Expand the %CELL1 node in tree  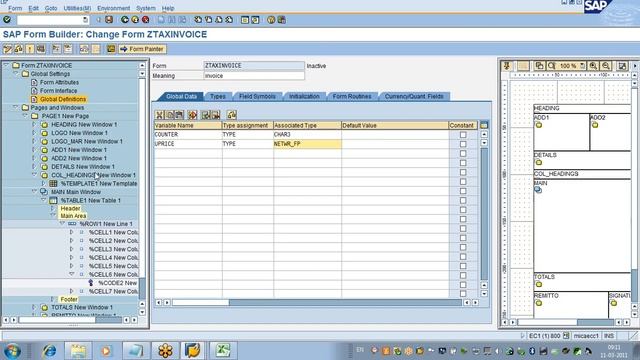point(72,232)
